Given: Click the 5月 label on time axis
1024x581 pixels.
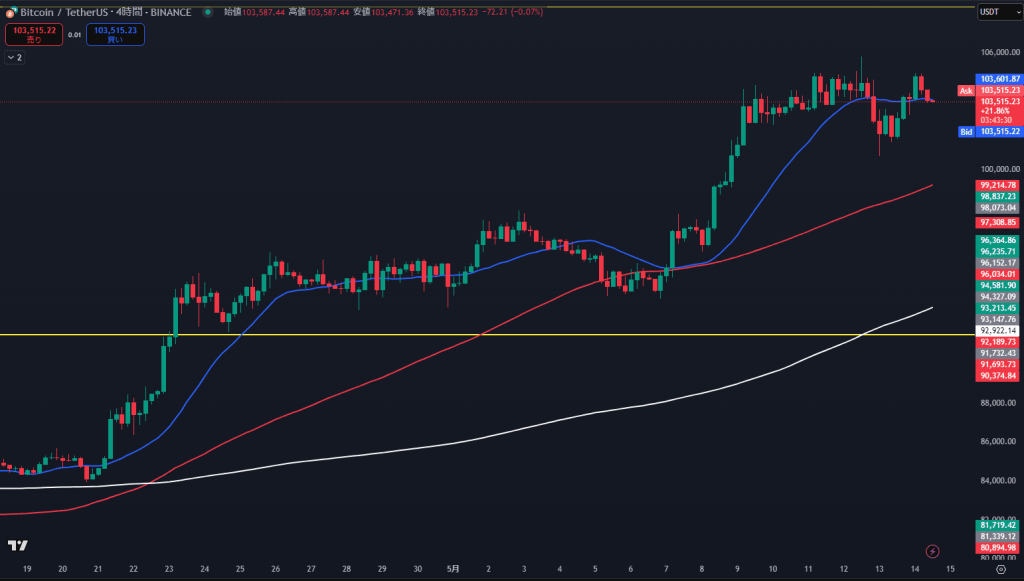Looking at the screenshot, I should (x=453, y=569).
